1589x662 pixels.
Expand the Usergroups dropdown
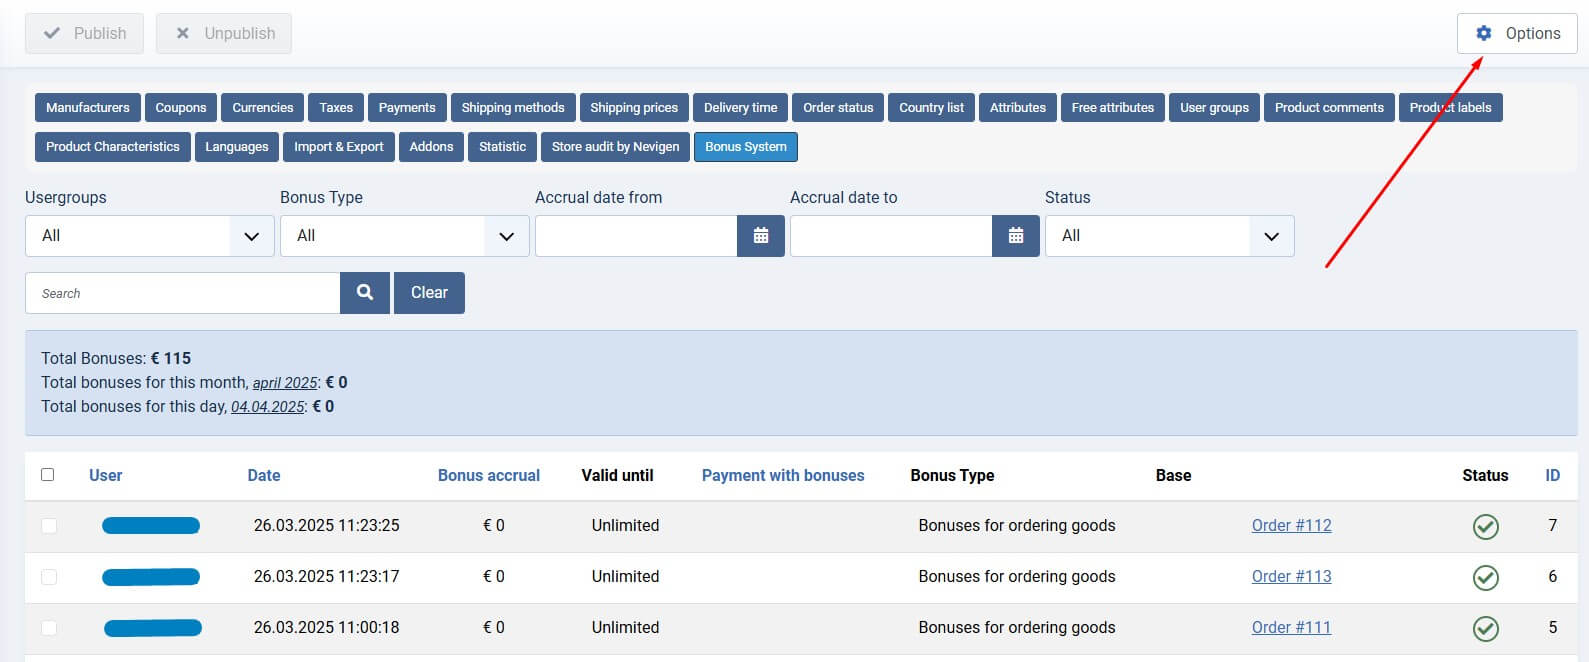149,236
